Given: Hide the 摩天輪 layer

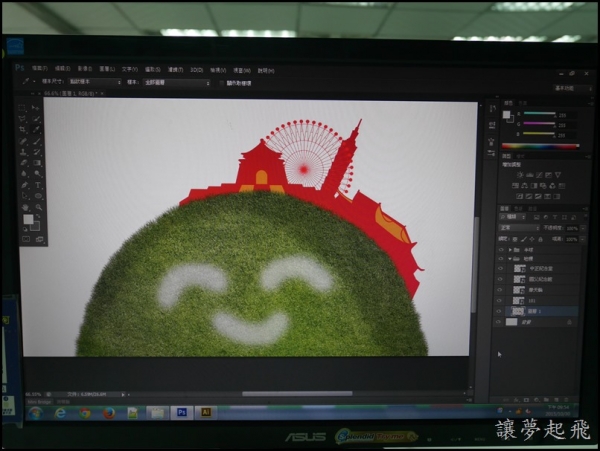Looking at the screenshot, I should pyautogui.click(x=500, y=290).
